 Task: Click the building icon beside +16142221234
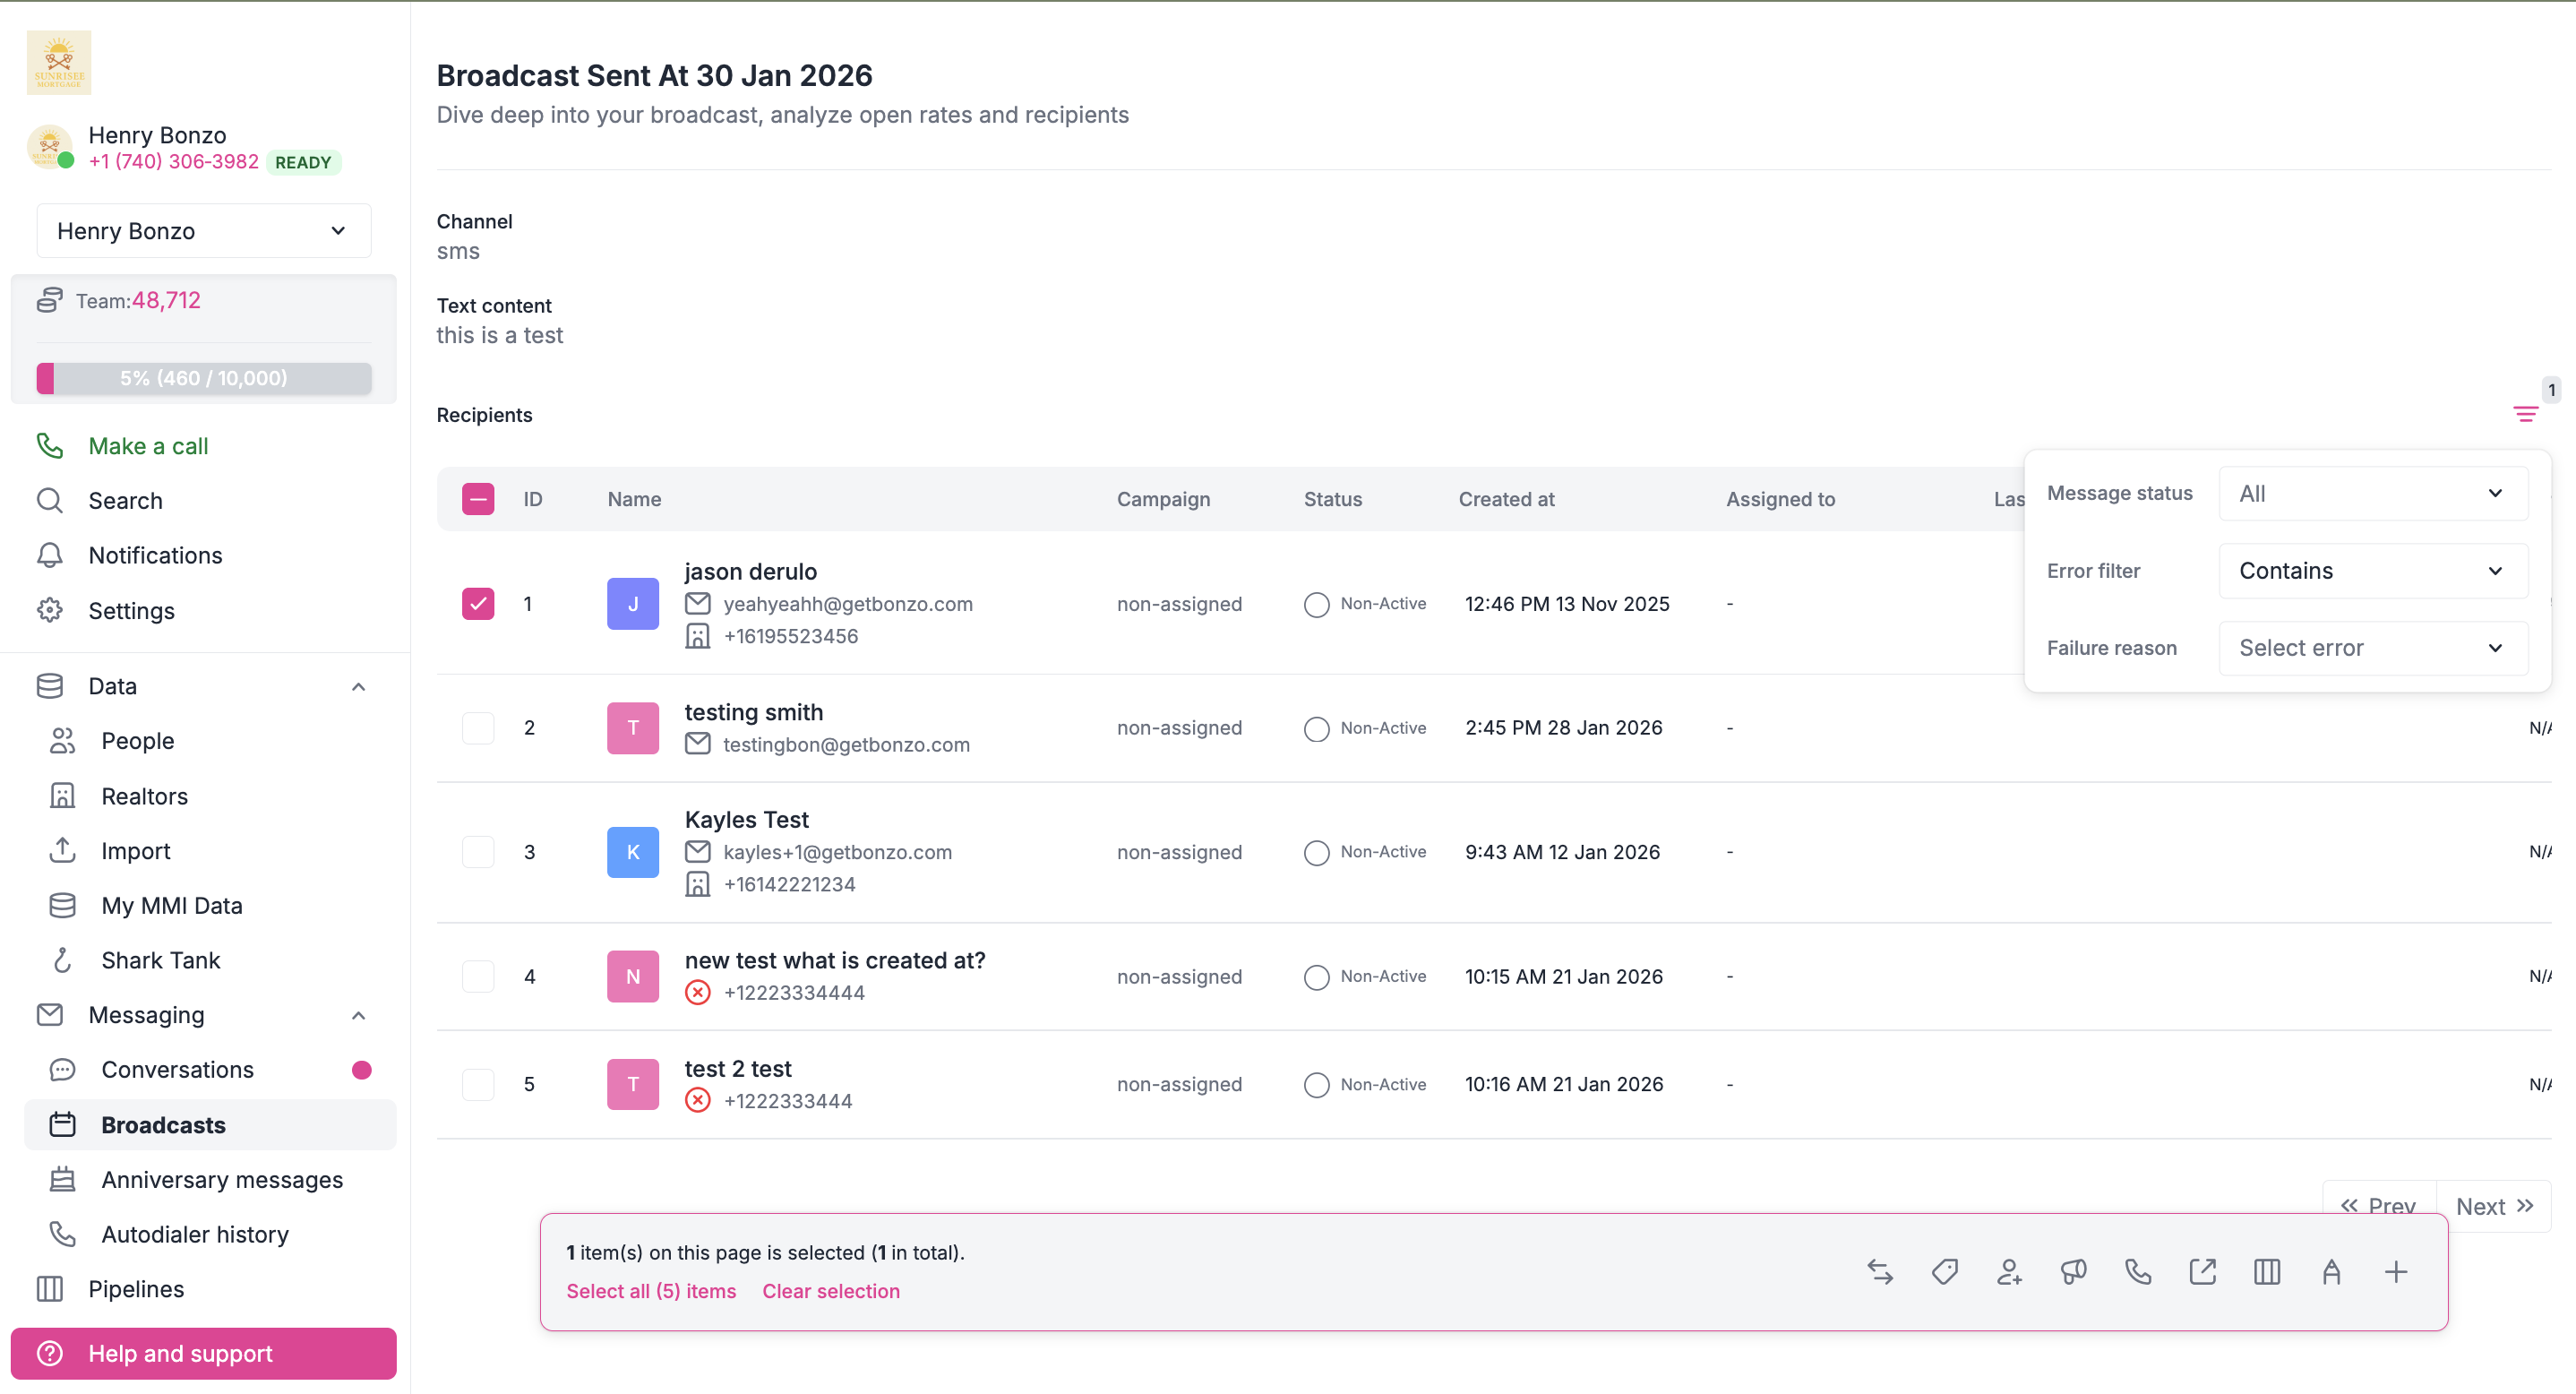coord(698,884)
